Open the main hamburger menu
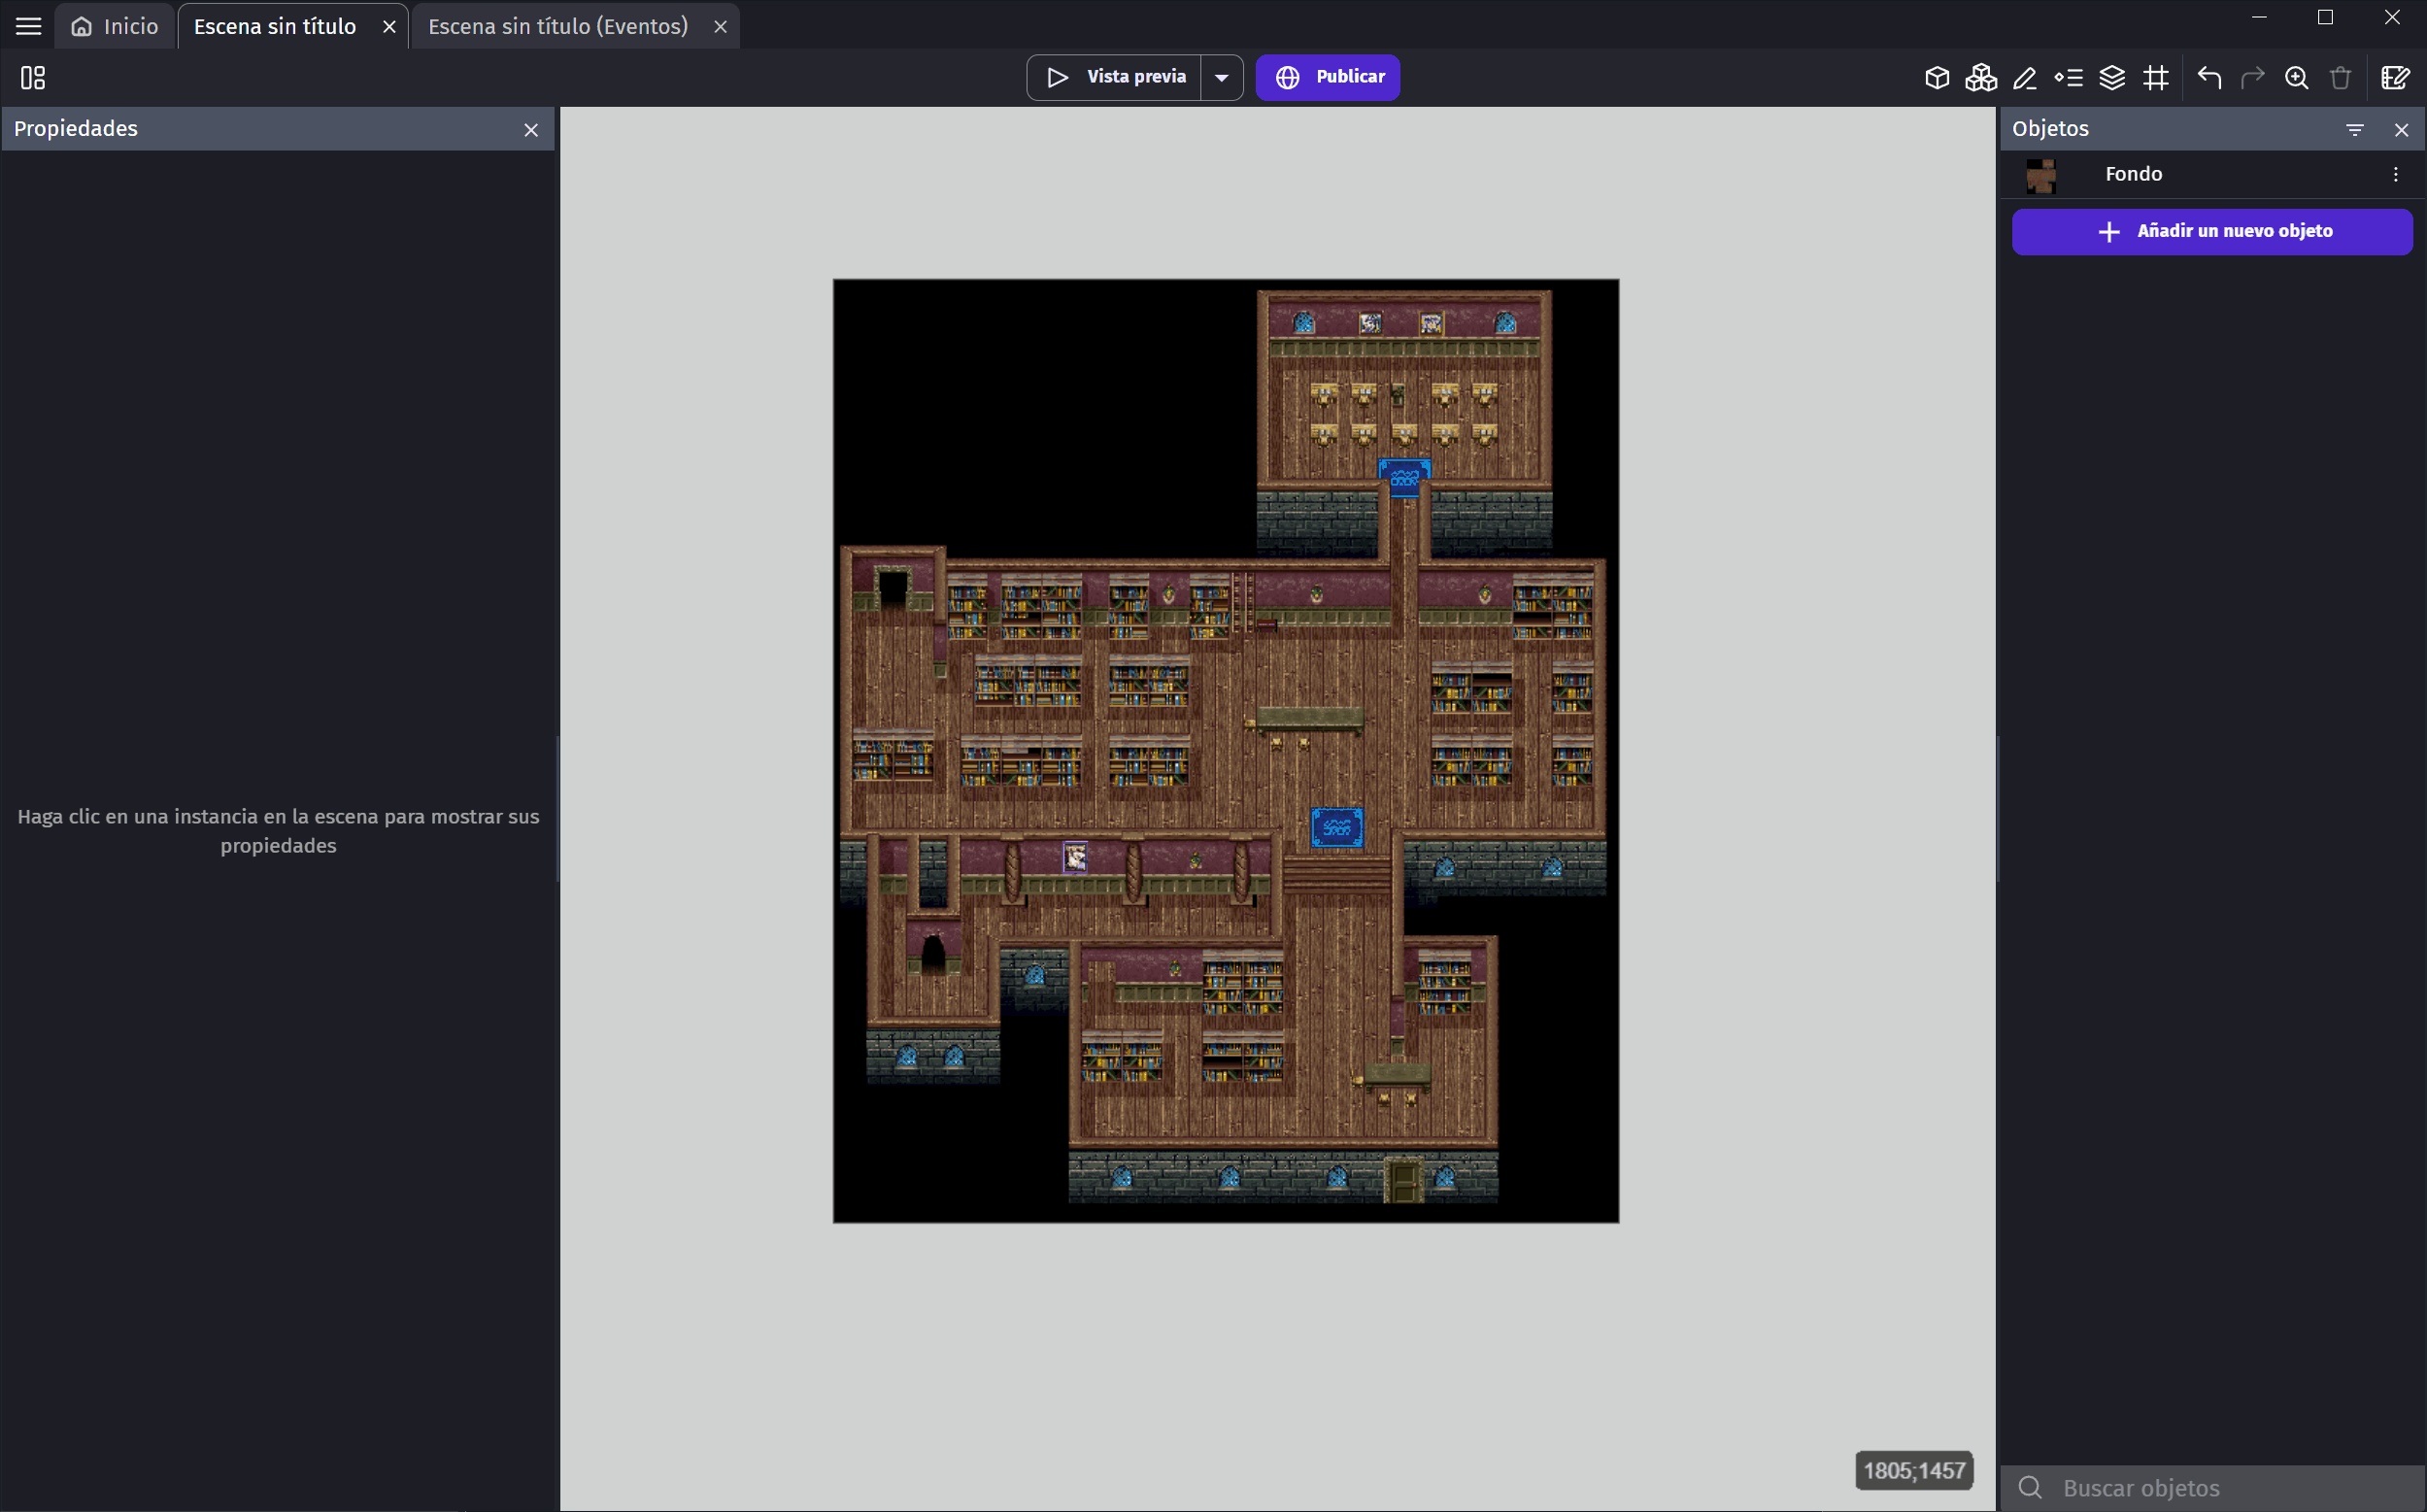Viewport: 2427px width, 1512px height. point(28,26)
